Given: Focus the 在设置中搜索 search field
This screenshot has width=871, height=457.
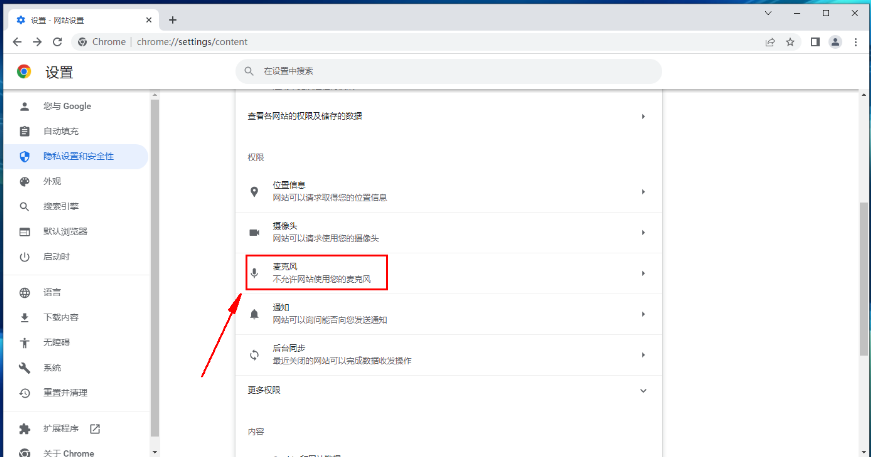Looking at the screenshot, I should (x=449, y=71).
